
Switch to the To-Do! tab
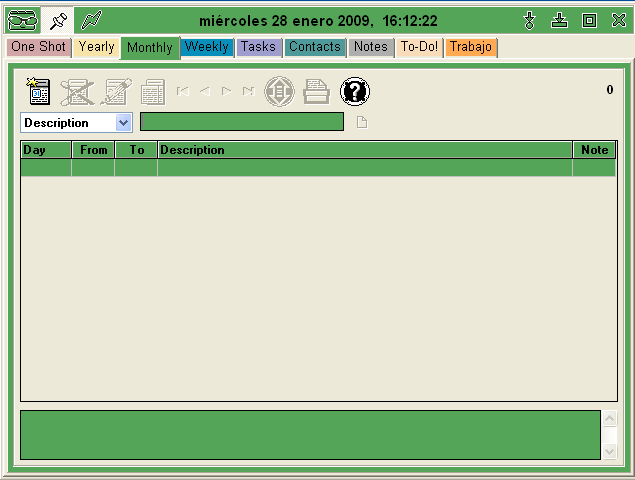coord(419,47)
